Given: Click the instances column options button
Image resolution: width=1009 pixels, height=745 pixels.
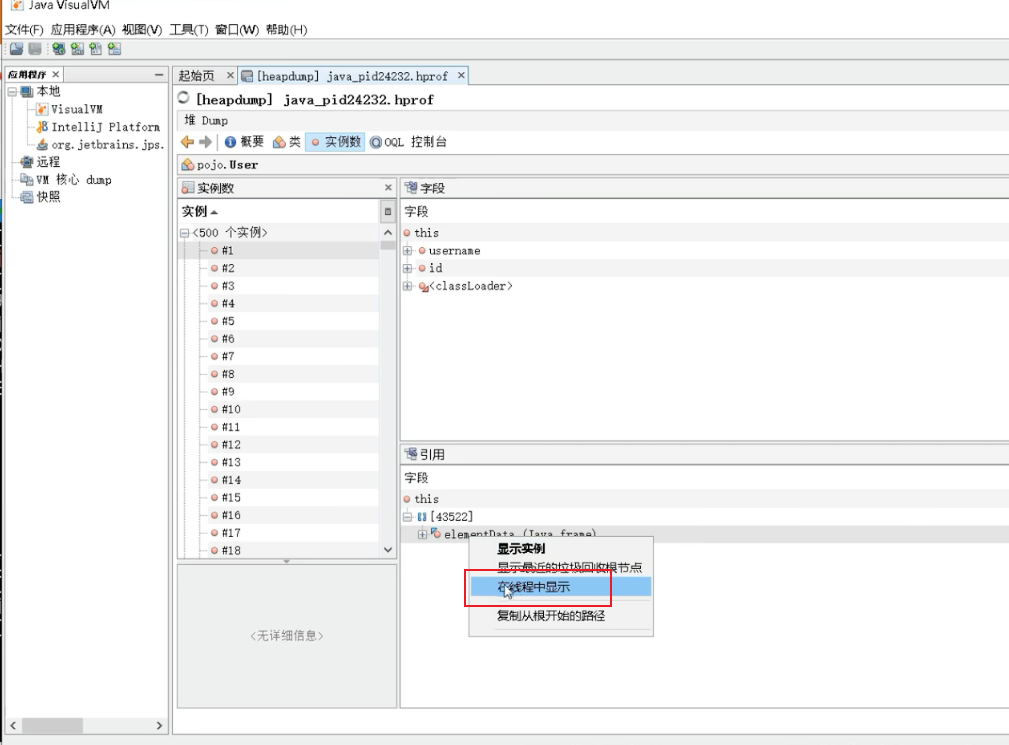Looking at the screenshot, I should (x=388, y=212).
